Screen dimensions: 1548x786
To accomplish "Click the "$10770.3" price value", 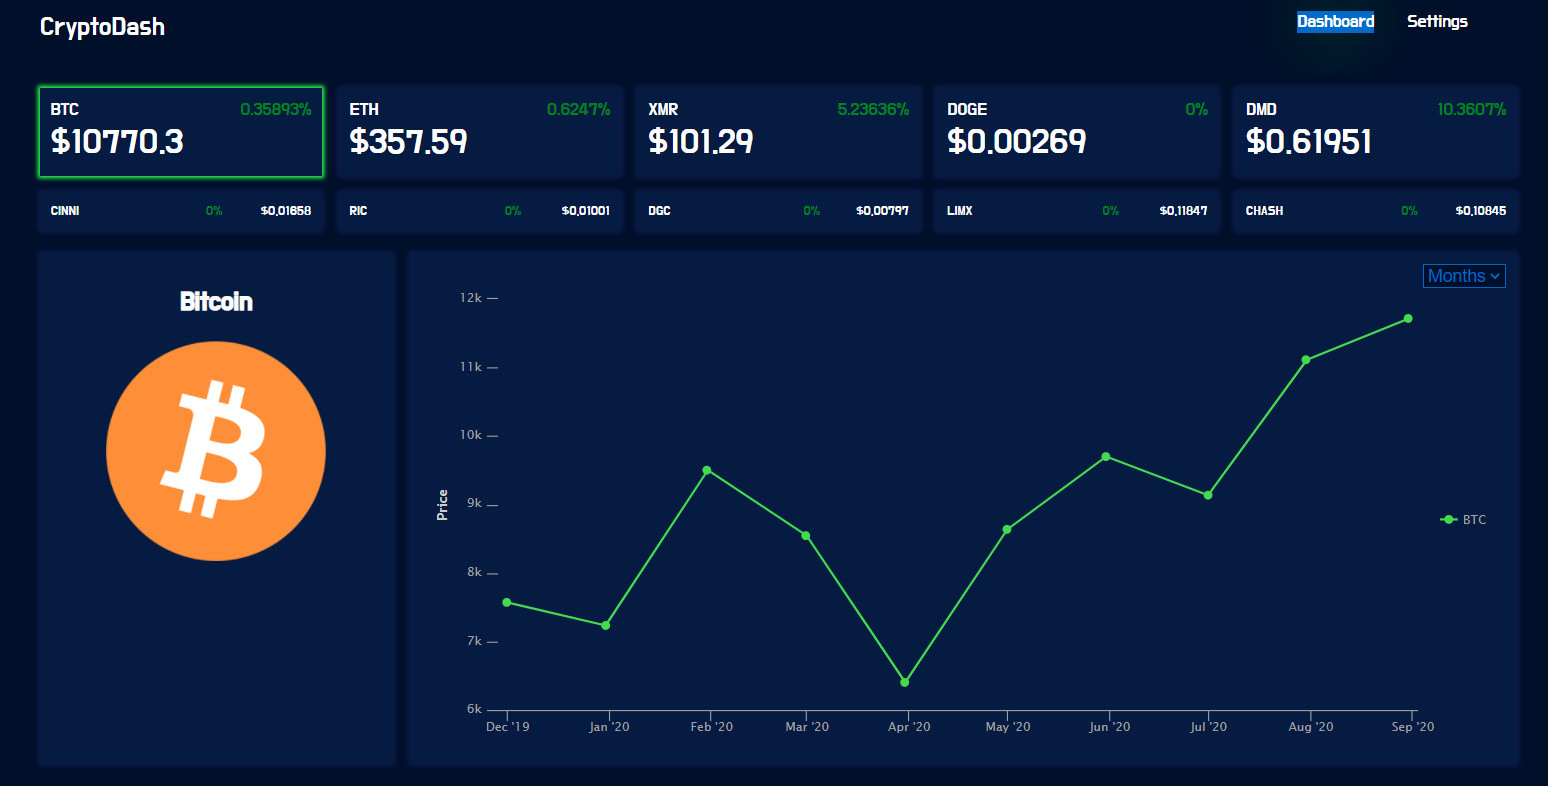I will (117, 142).
